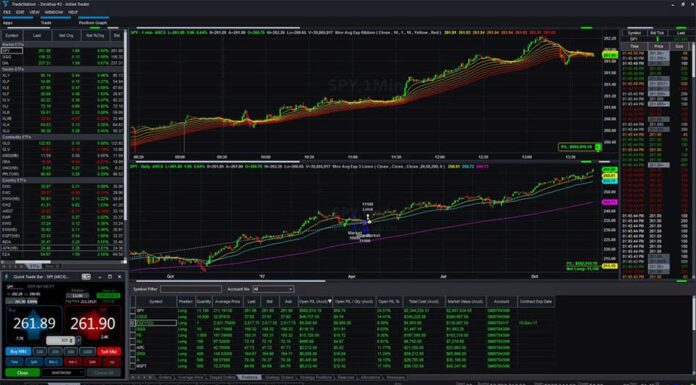Select the DIA row in the watchlist

[x=62, y=63]
